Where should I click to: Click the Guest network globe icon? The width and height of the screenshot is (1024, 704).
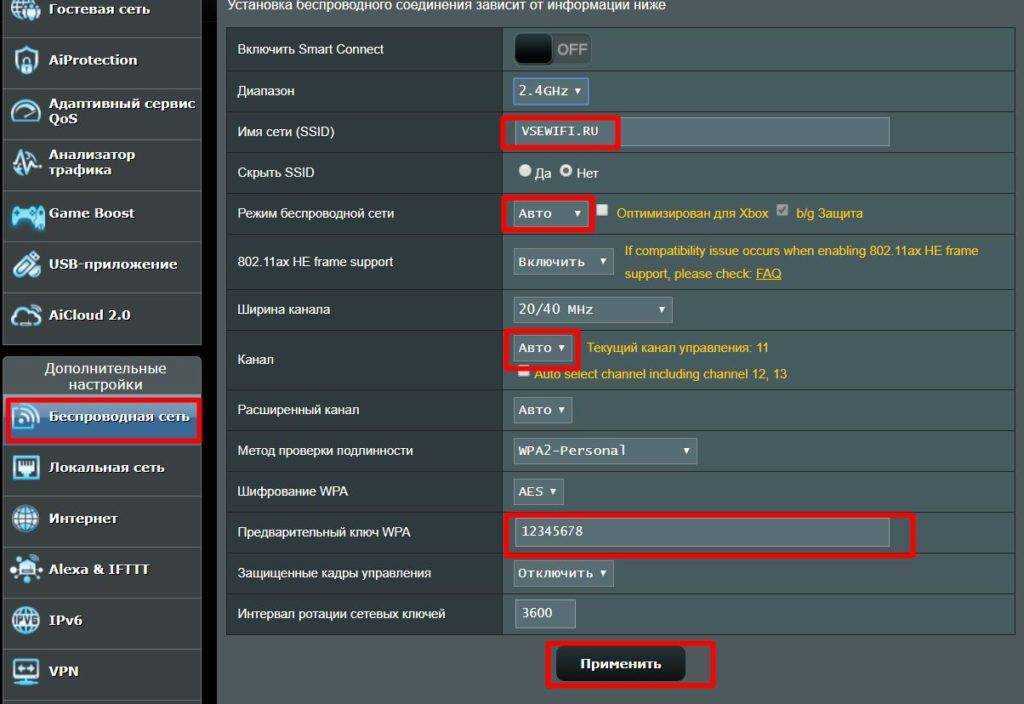[x=25, y=9]
